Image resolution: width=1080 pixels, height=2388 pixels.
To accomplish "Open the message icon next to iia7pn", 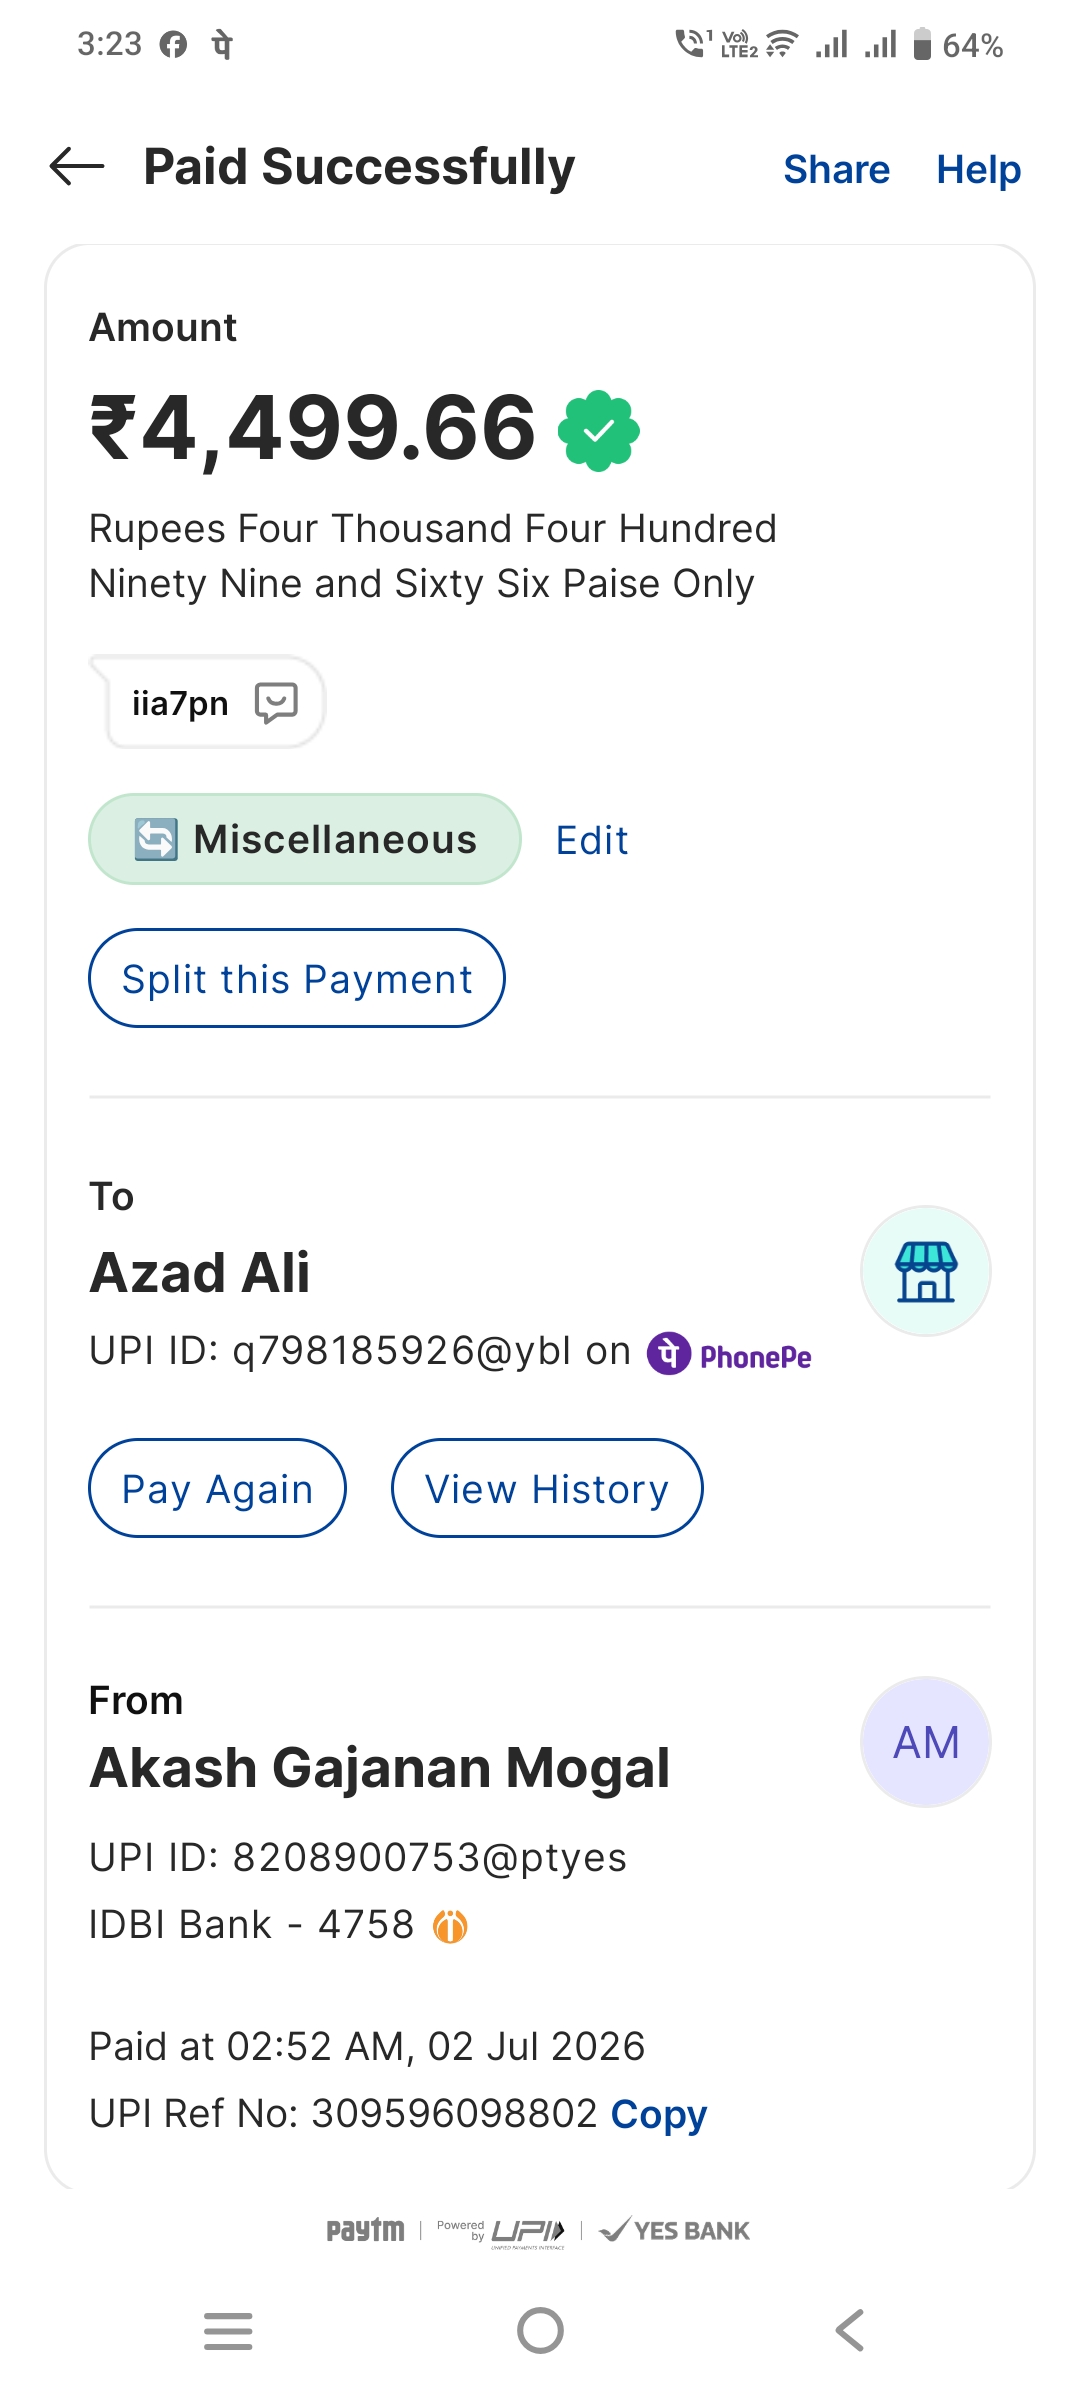I will click(x=276, y=703).
